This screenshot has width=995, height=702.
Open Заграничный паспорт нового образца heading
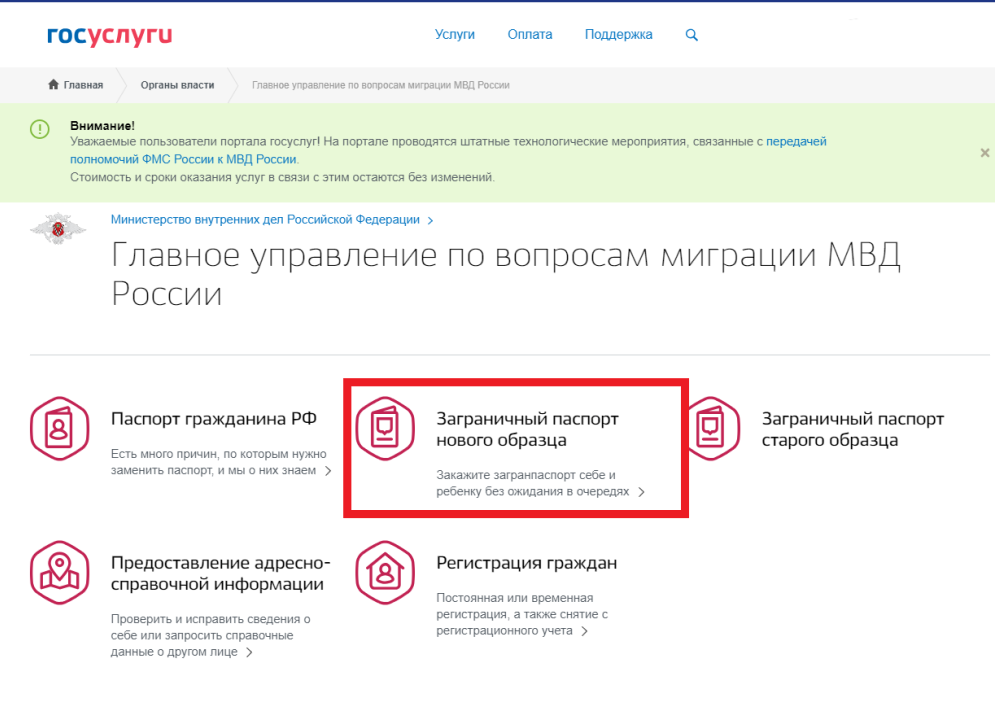(x=527, y=429)
